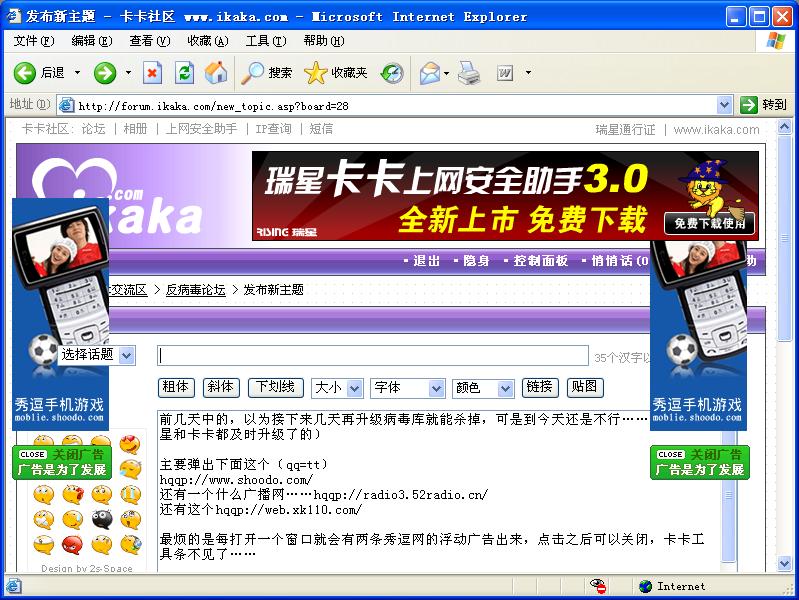The image size is (799, 600).
Task: Open the 工具(T) menu
Action: [266, 41]
